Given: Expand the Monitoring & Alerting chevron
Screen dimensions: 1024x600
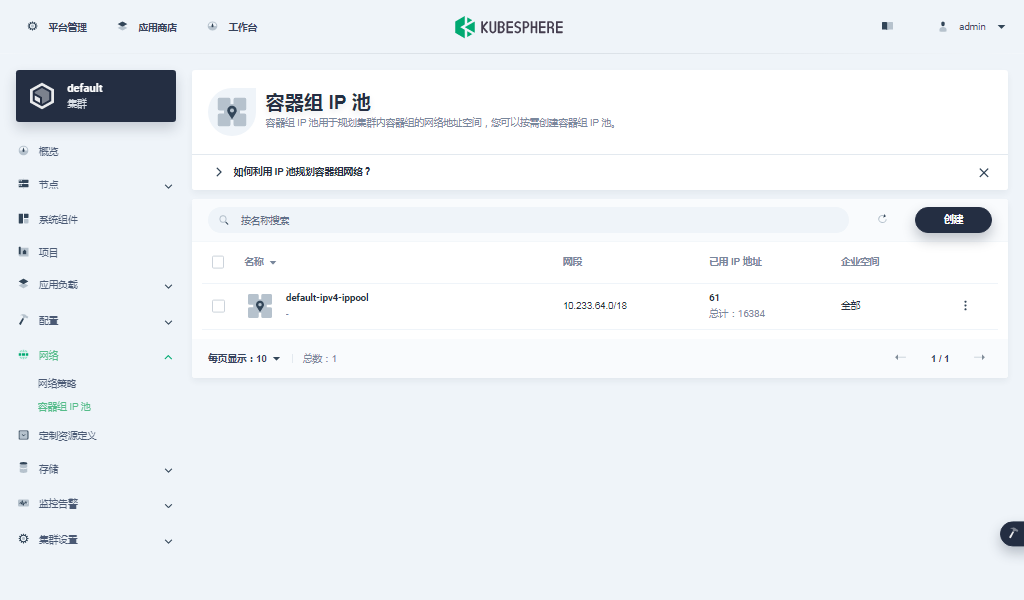Looking at the screenshot, I should coord(168,506).
